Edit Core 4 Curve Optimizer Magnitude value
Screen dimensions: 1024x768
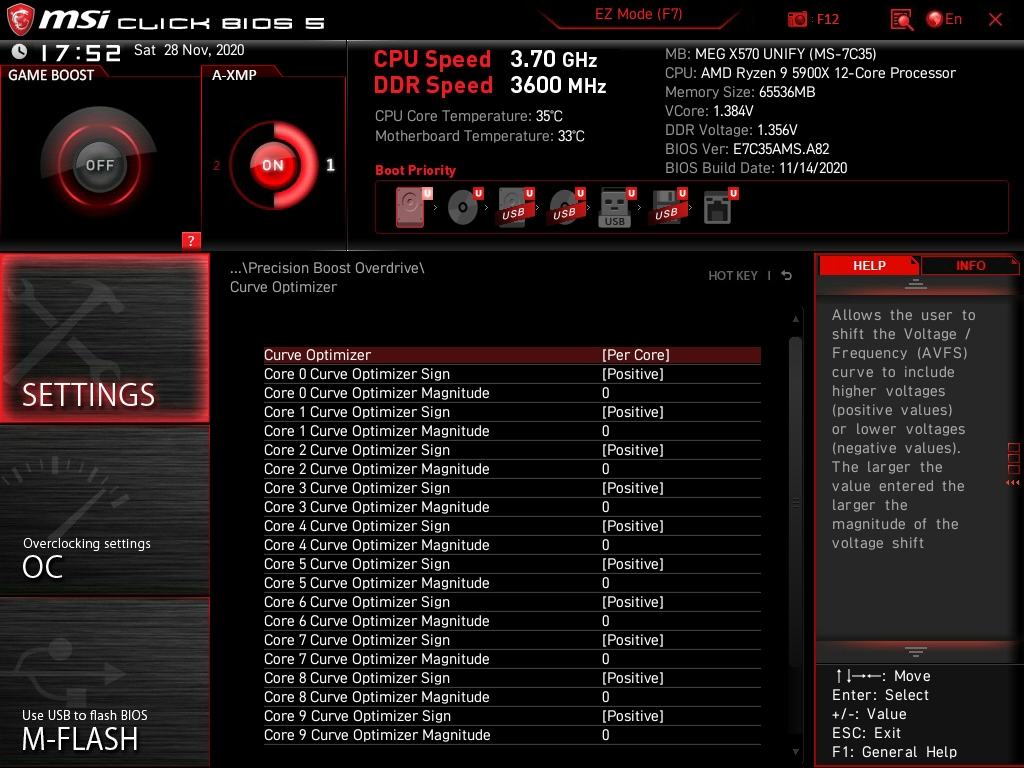[605, 545]
